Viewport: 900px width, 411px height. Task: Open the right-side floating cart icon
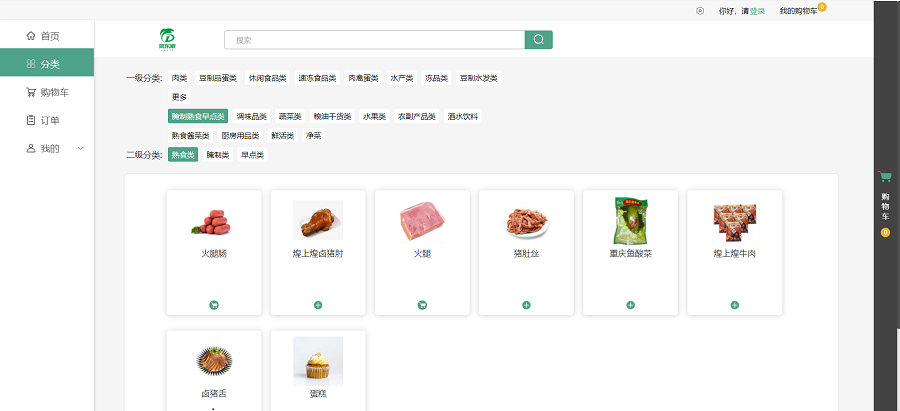coord(885,177)
